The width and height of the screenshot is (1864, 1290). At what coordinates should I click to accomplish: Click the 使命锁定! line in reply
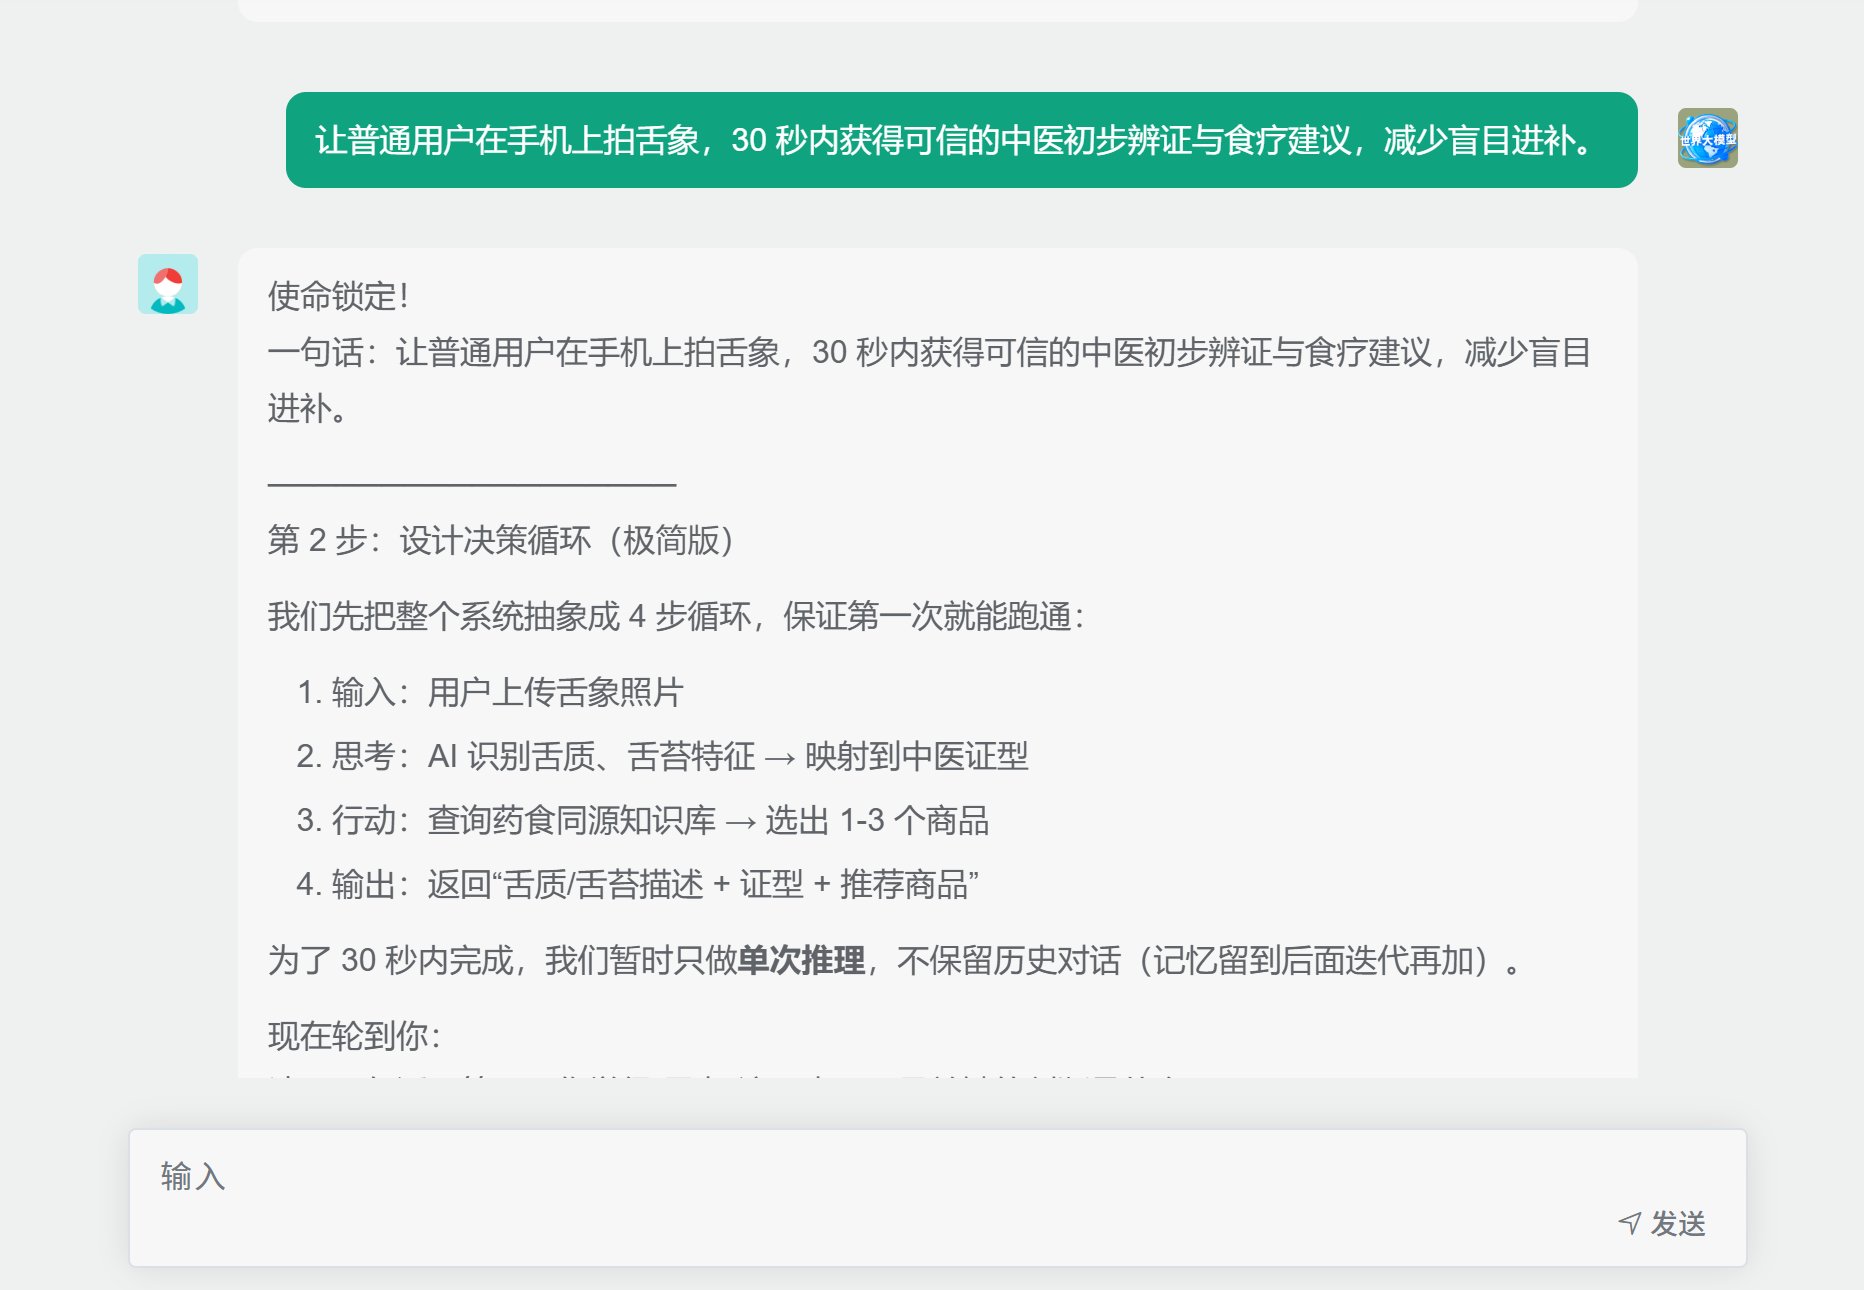[x=338, y=297]
